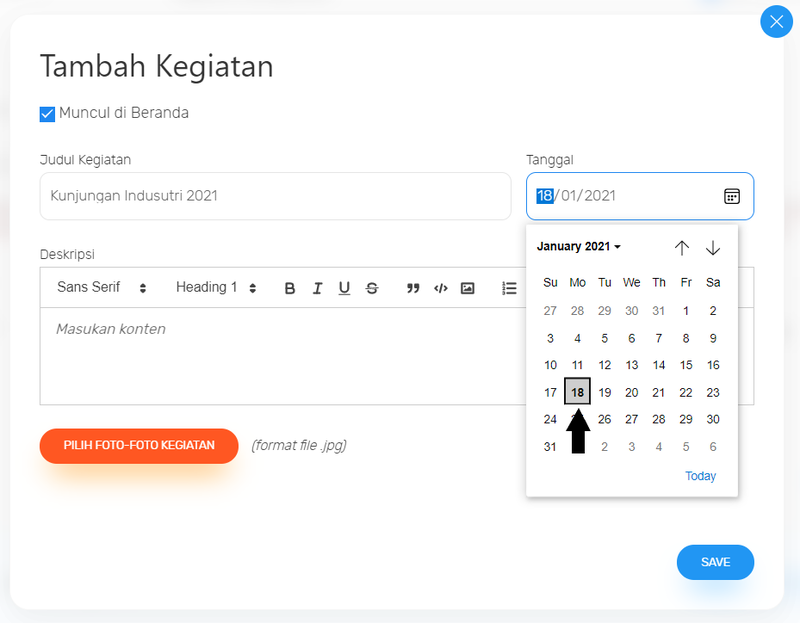The height and width of the screenshot is (623, 800).
Task: Create an ordered list
Action: tap(509, 288)
